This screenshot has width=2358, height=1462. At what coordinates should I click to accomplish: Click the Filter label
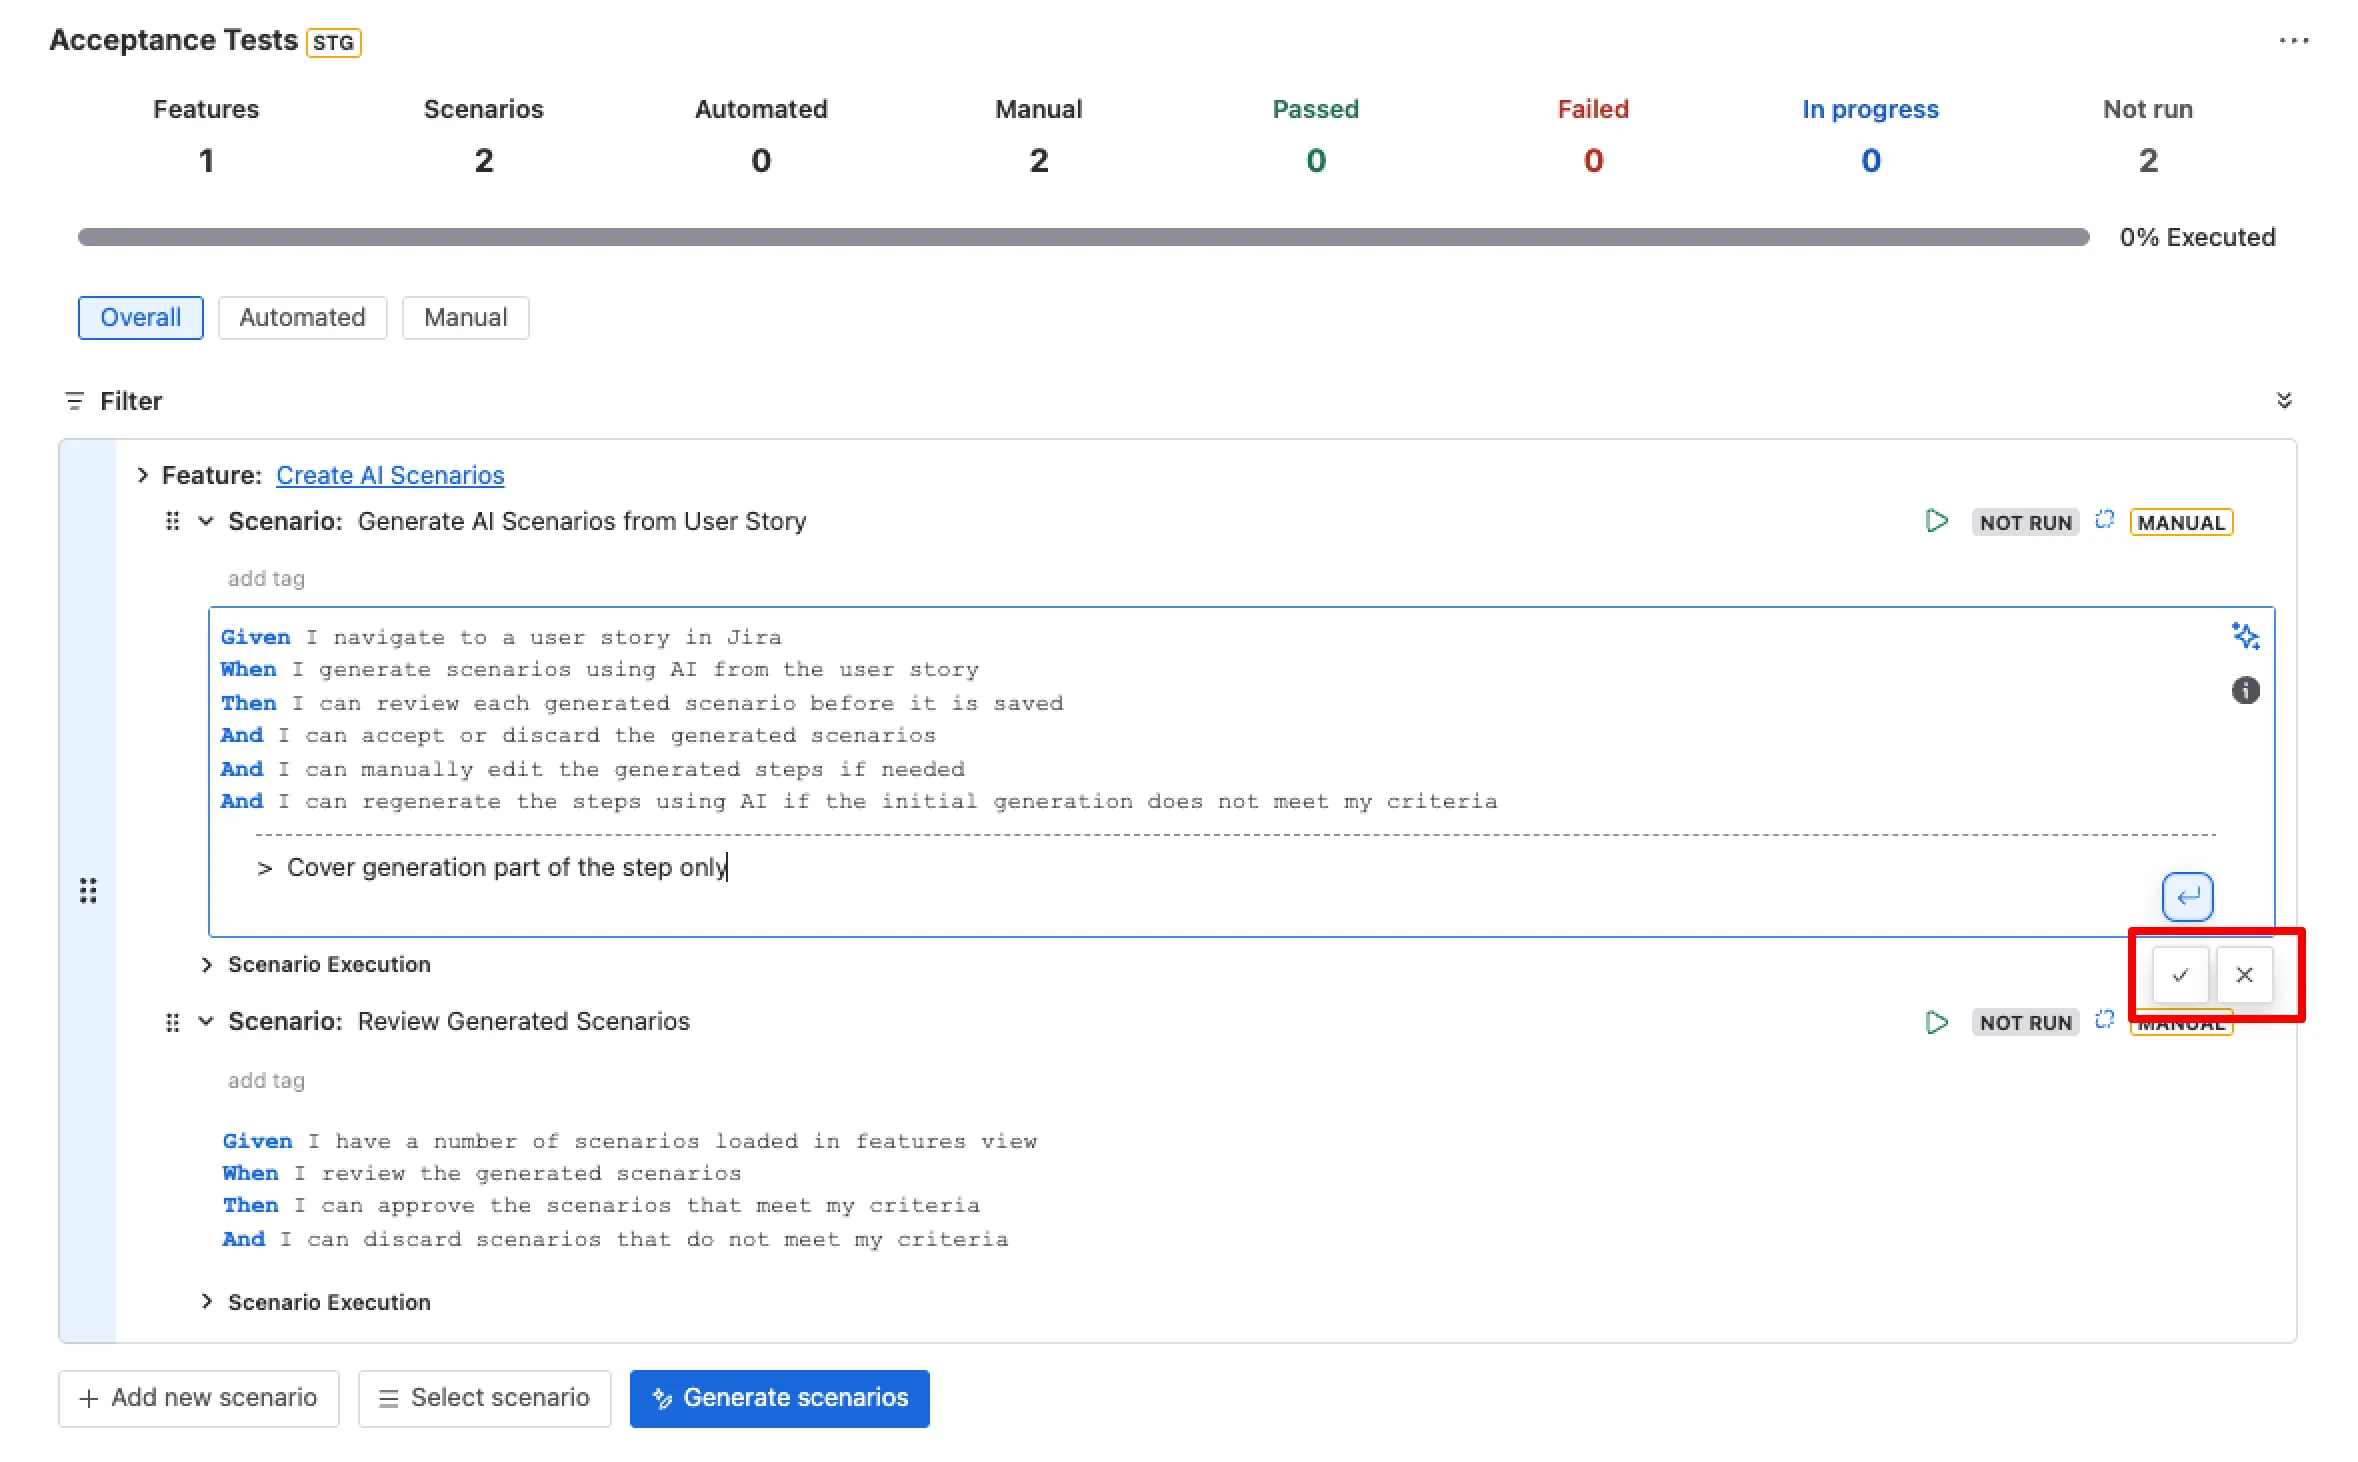coord(131,401)
